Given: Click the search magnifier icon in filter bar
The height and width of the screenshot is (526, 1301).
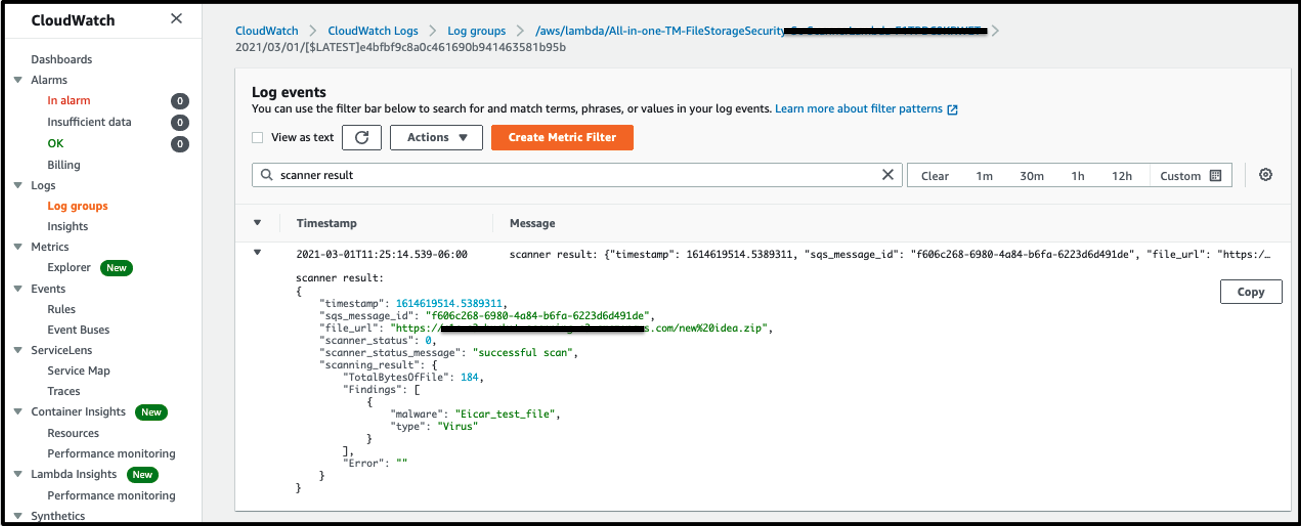Looking at the screenshot, I should (x=266, y=175).
